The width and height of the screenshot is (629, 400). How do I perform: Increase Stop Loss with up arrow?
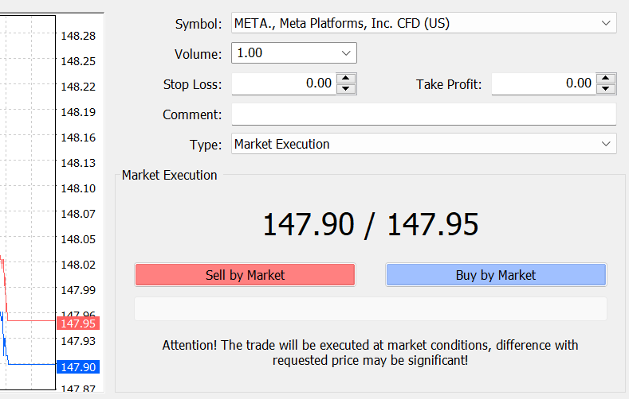click(x=346, y=79)
